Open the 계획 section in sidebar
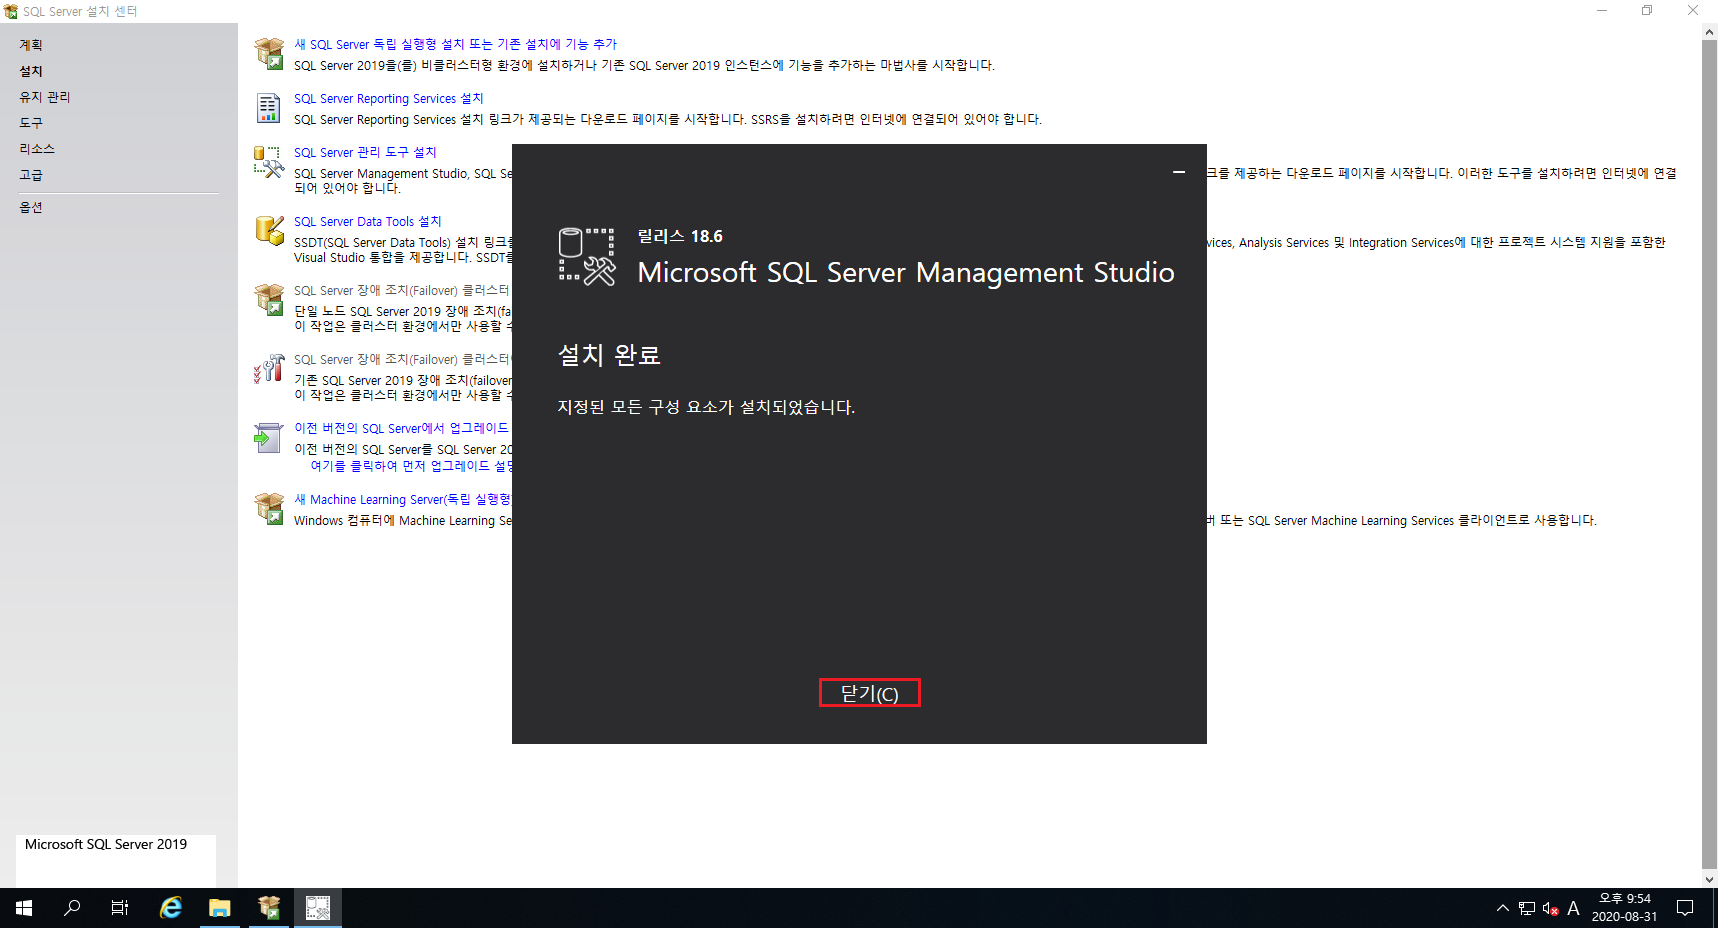 pos(31,45)
